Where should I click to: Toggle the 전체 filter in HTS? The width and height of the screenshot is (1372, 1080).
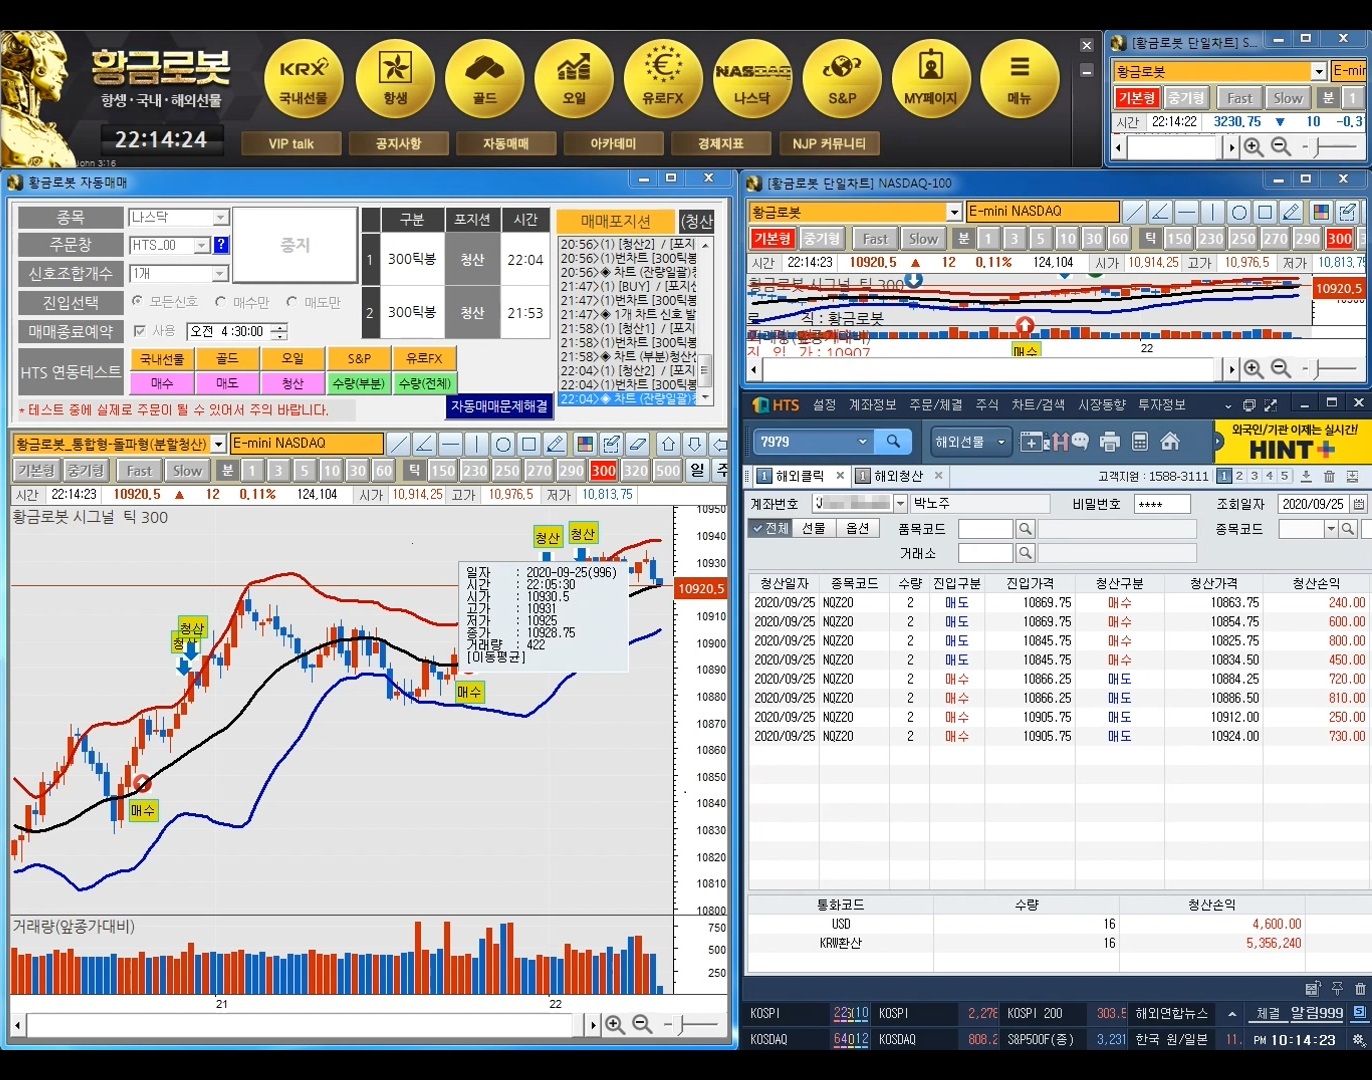[770, 528]
